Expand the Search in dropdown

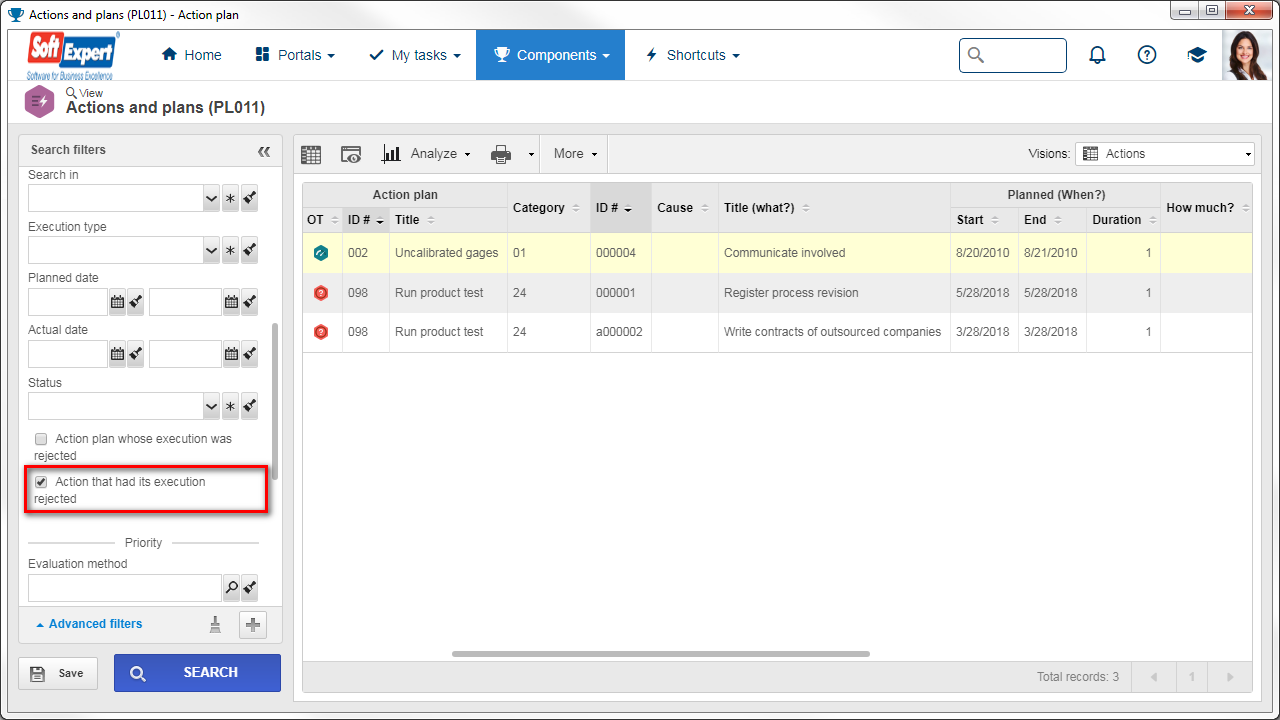pyautogui.click(x=211, y=198)
